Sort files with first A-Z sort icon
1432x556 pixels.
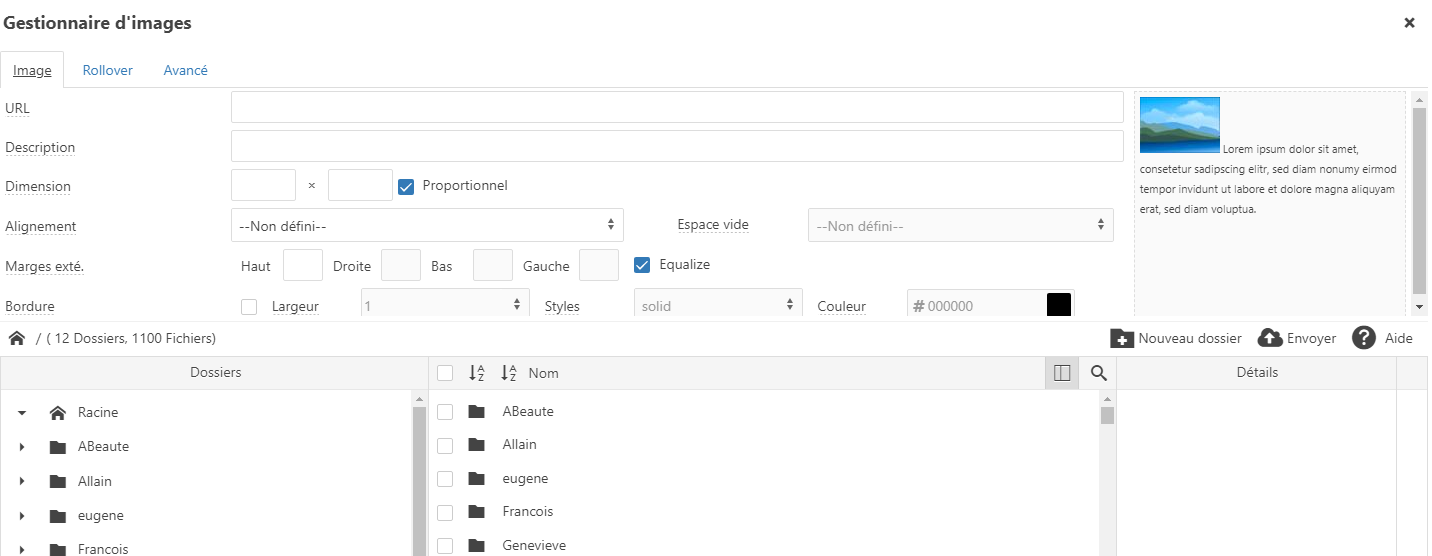[477, 373]
